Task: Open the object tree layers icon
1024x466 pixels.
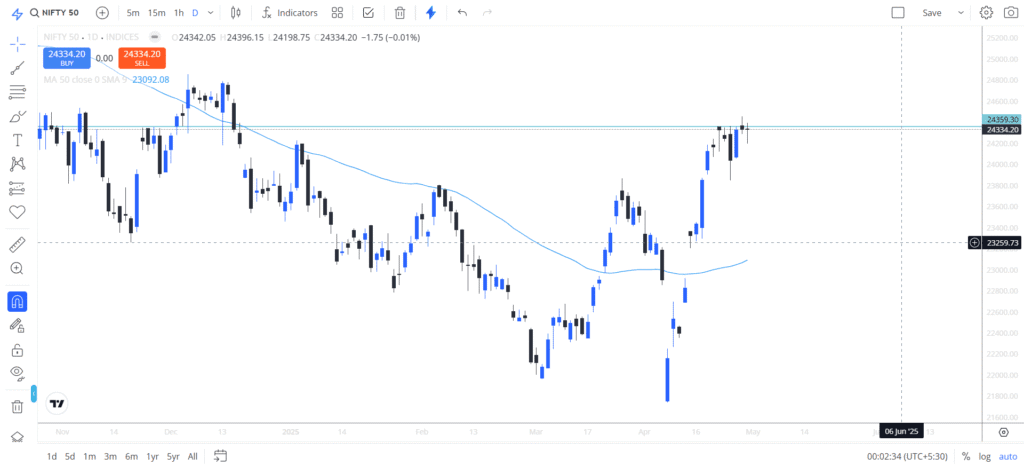Action: [x=18, y=437]
